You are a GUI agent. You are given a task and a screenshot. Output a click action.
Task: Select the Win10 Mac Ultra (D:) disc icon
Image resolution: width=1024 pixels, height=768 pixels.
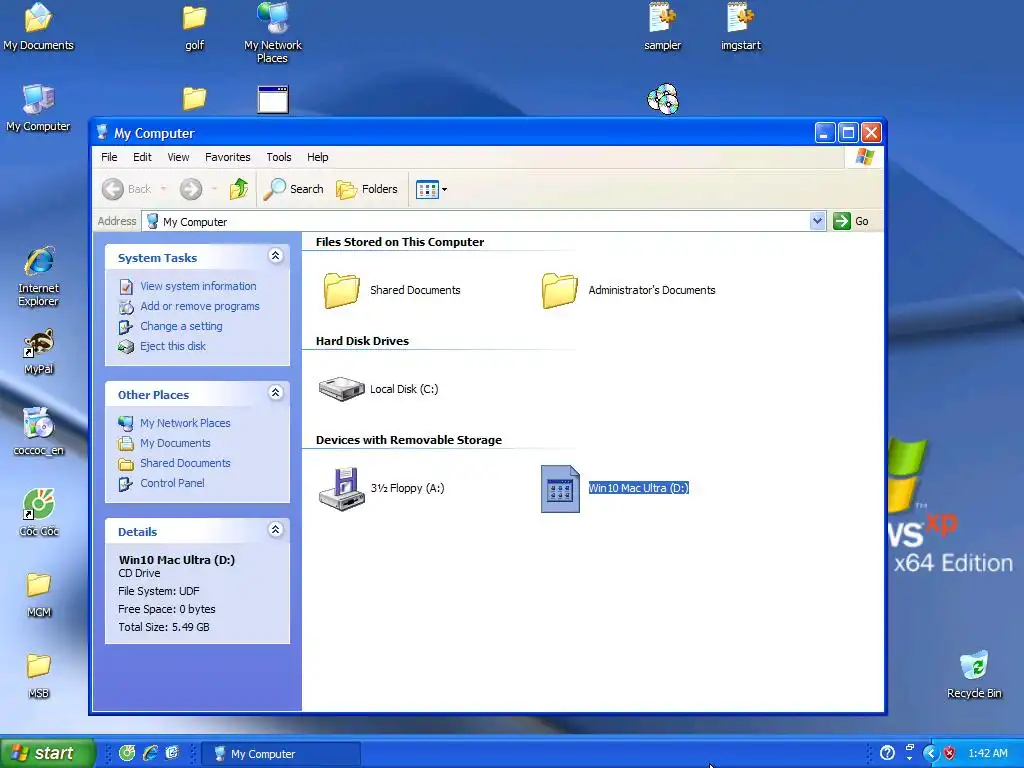click(x=560, y=488)
